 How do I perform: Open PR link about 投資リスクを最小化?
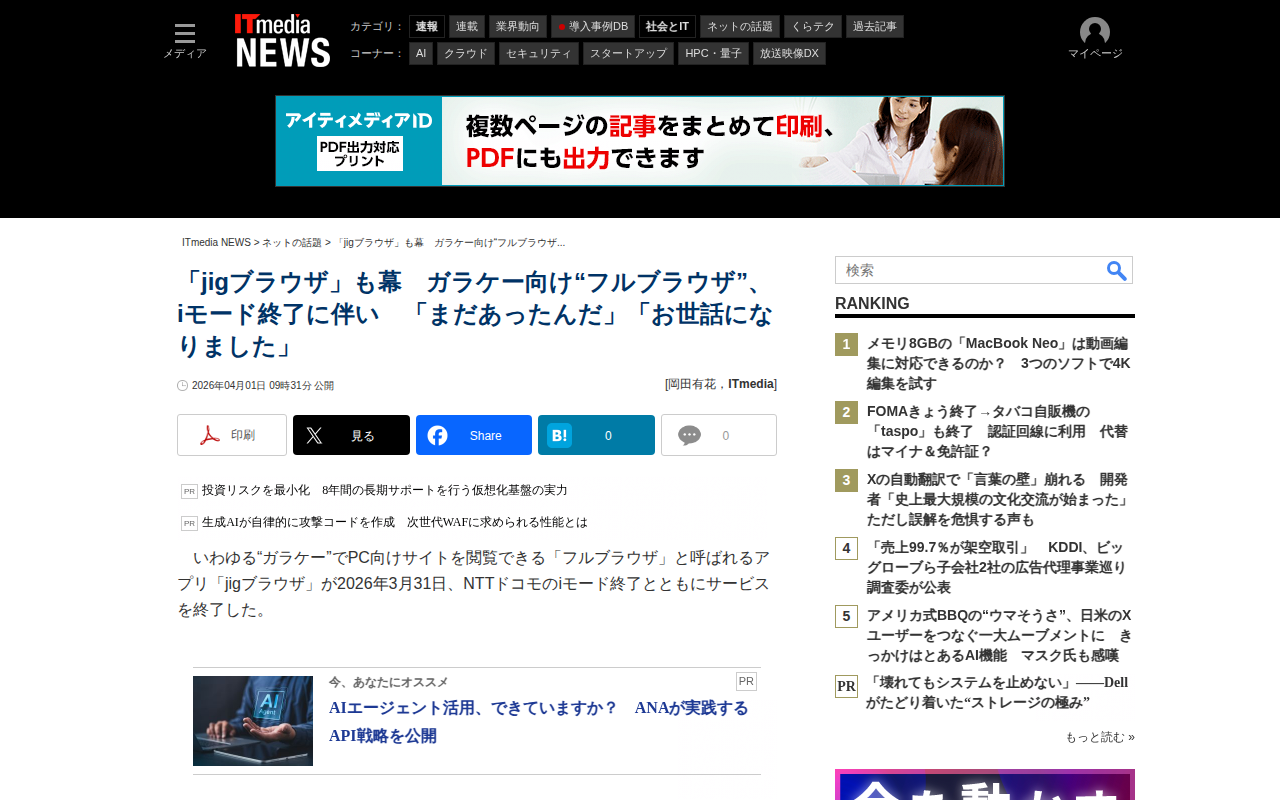pyautogui.click(x=385, y=490)
